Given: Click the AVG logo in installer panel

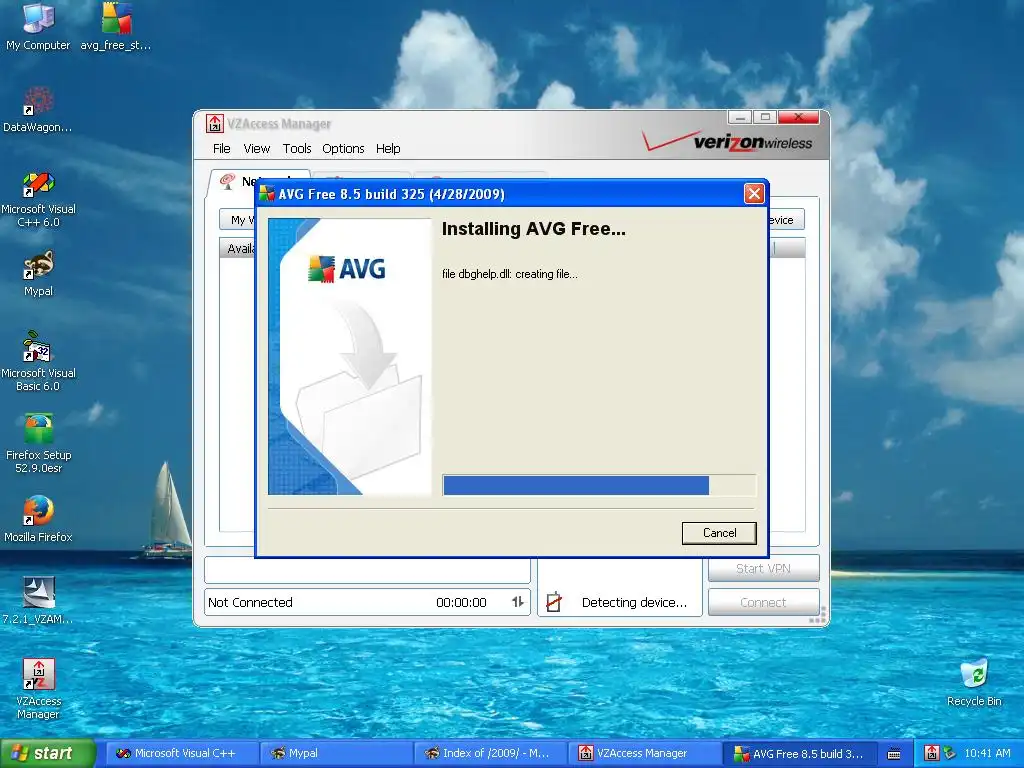Looking at the screenshot, I should point(347,268).
